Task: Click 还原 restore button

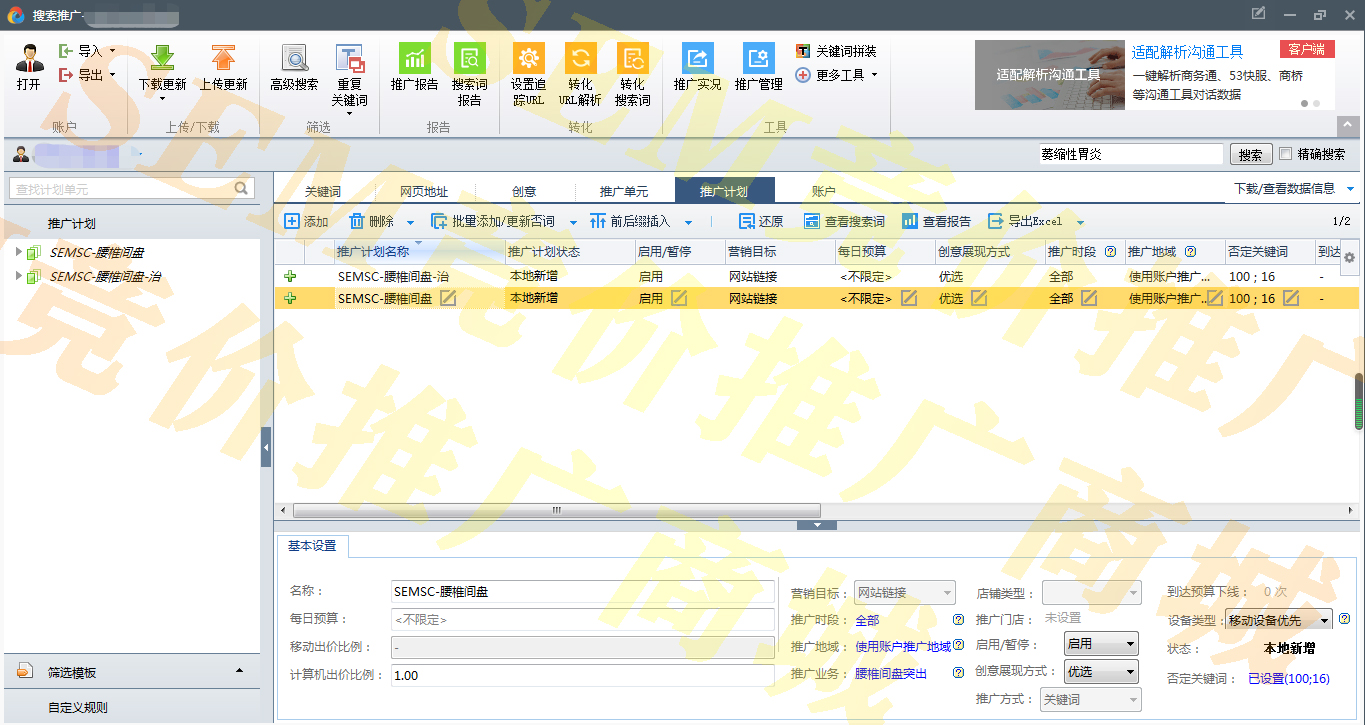Action: click(x=761, y=221)
